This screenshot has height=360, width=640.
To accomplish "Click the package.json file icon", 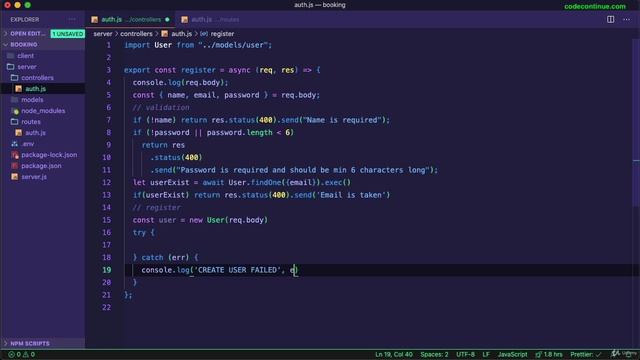I will [15, 166].
